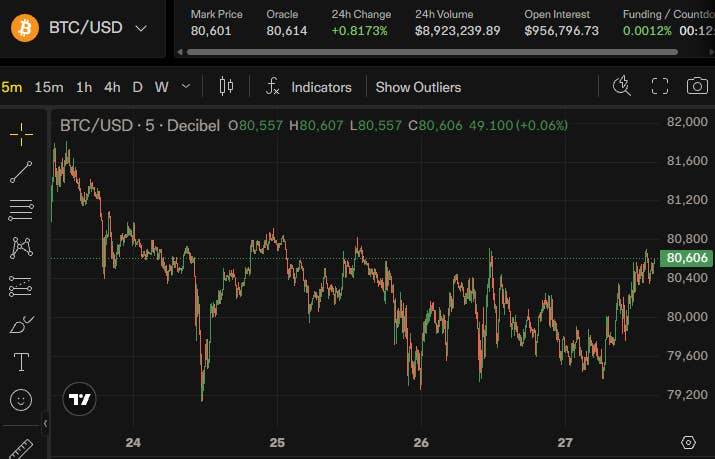Image resolution: width=715 pixels, height=459 pixels.
Task: Click the date label 27 on time axis
Action: pyautogui.click(x=565, y=443)
